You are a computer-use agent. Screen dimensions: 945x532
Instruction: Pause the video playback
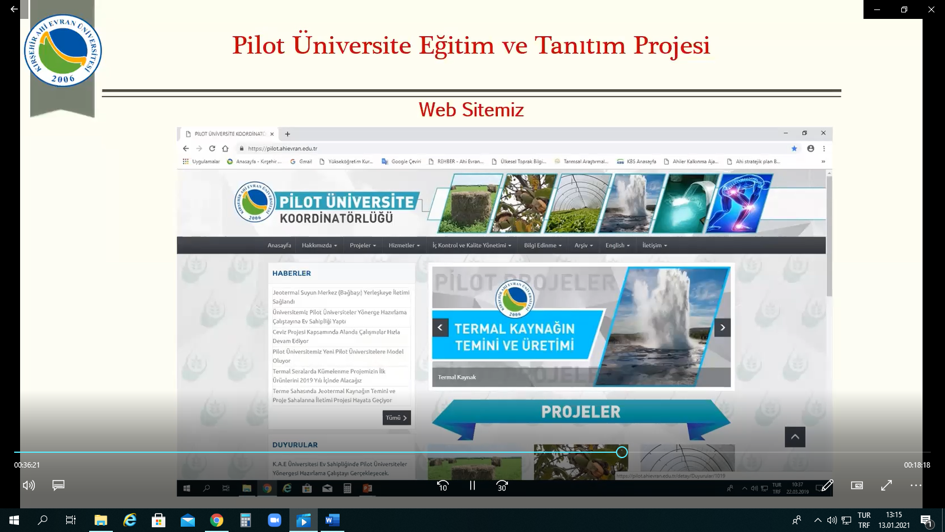click(x=472, y=485)
